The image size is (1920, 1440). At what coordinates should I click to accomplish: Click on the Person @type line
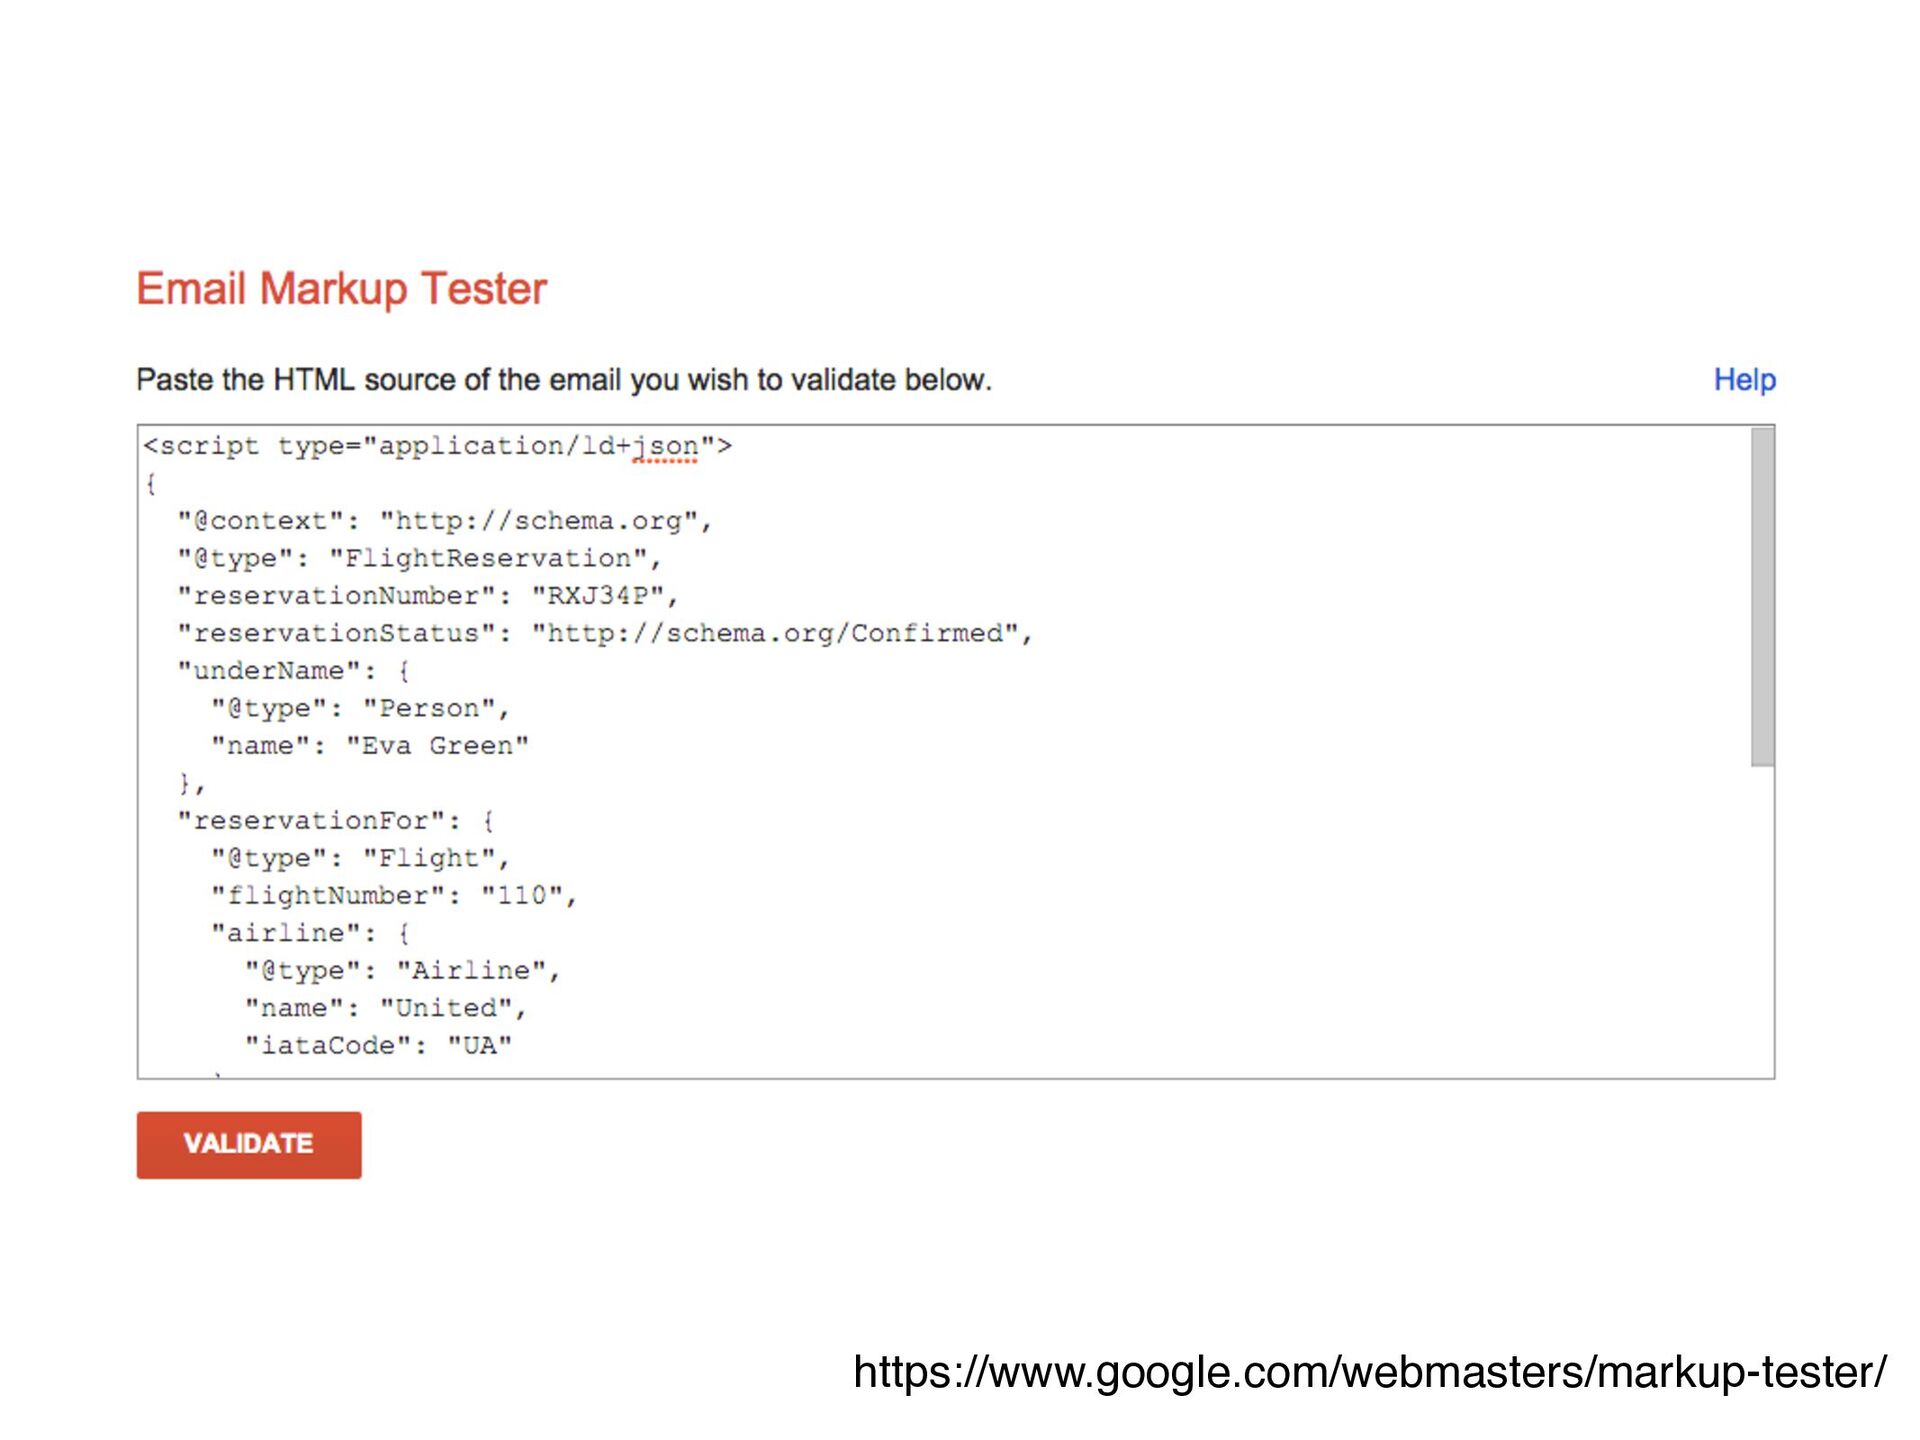coord(360,709)
